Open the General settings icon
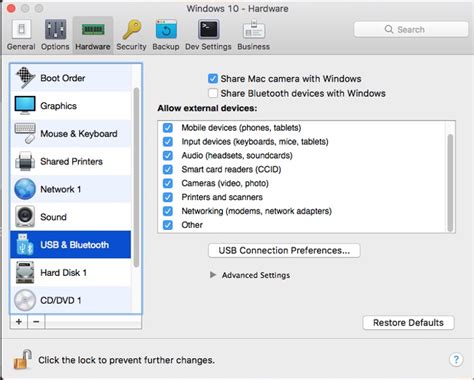The width and height of the screenshot is (474, 380). tap(21, 30)
